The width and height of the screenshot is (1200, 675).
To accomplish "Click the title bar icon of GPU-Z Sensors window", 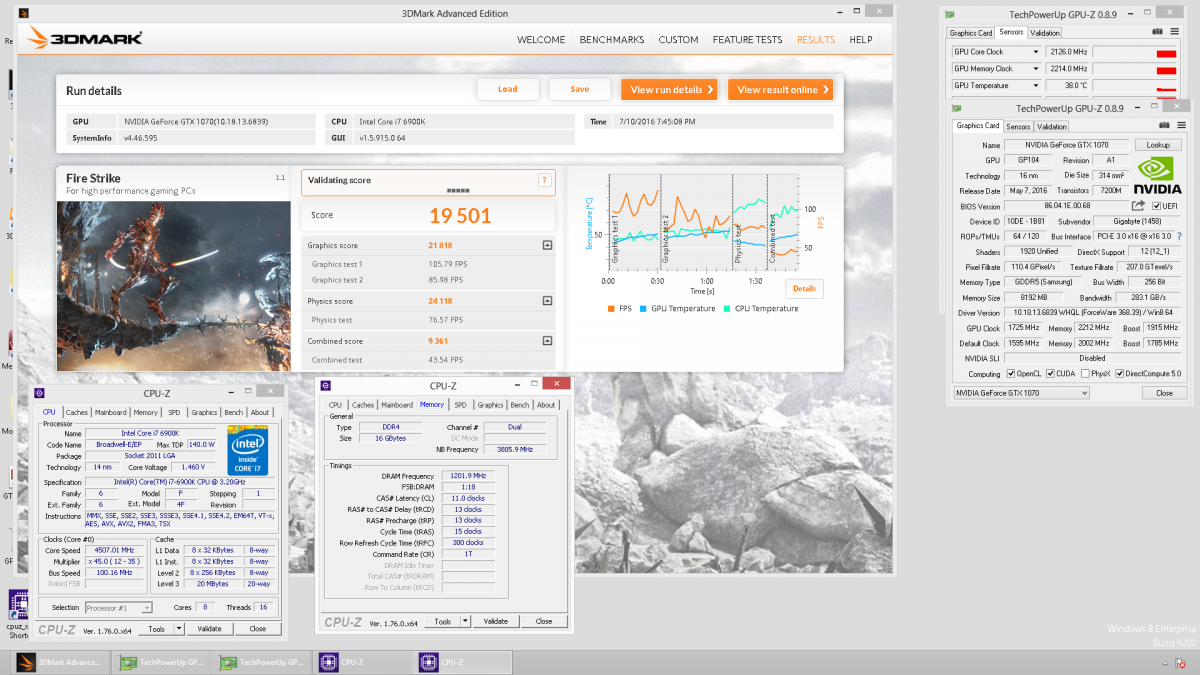I will click(952, 14).
